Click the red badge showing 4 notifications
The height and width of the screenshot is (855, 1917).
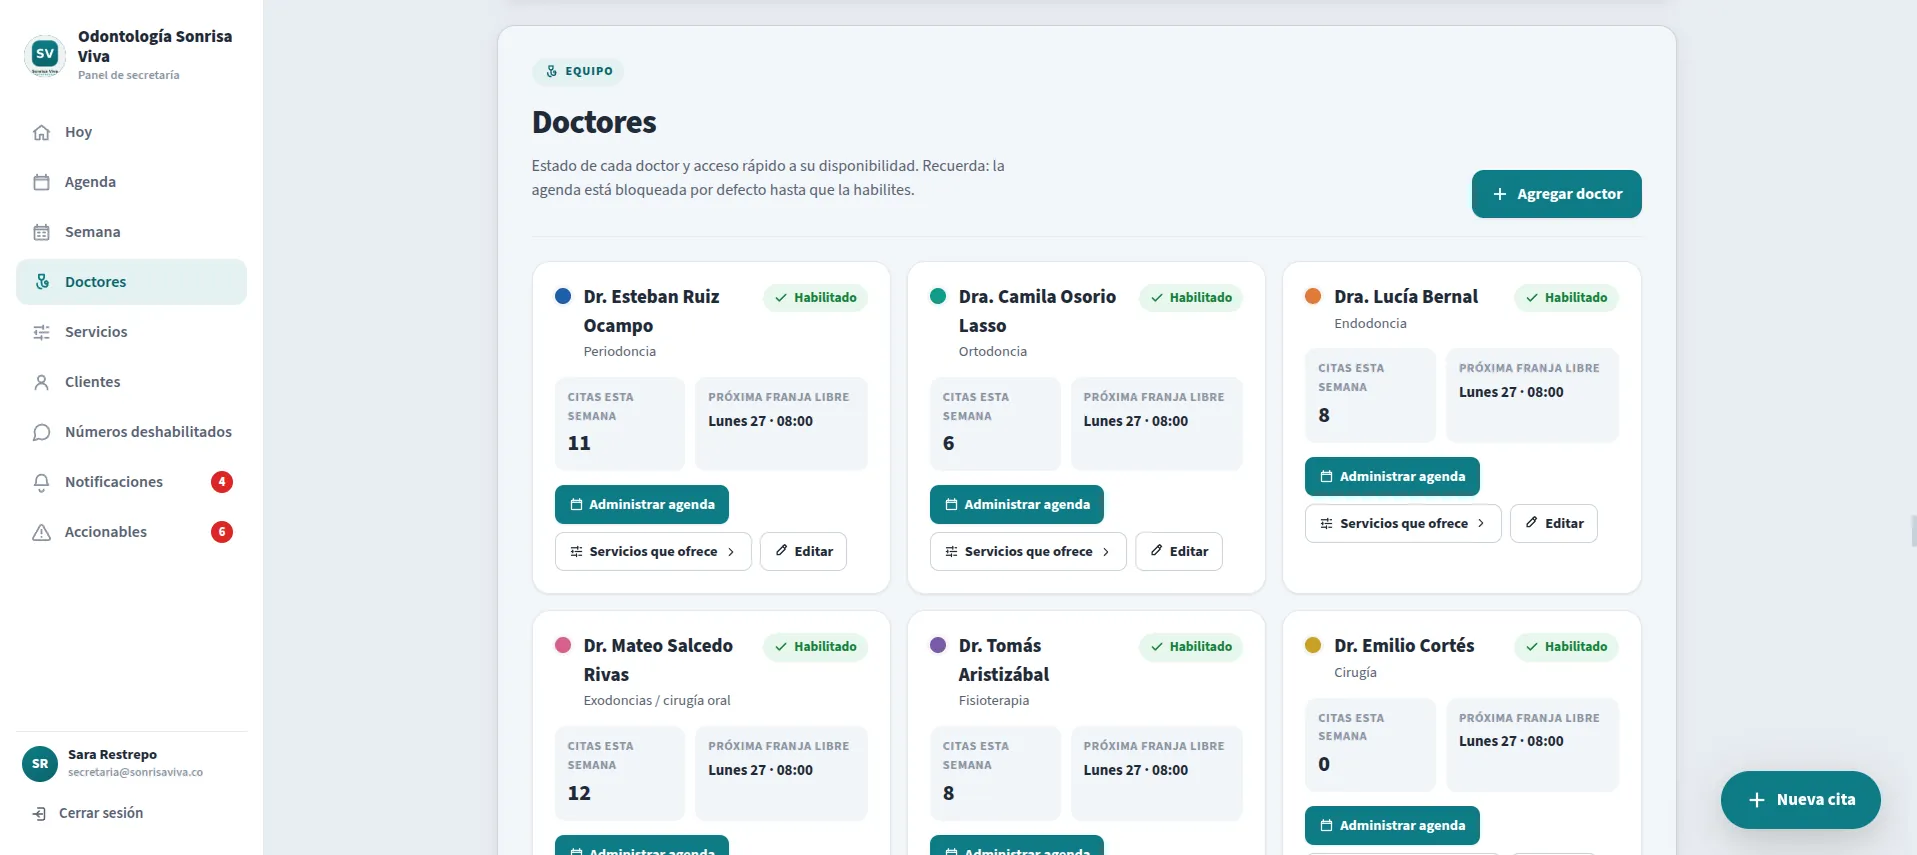point(222,482)
